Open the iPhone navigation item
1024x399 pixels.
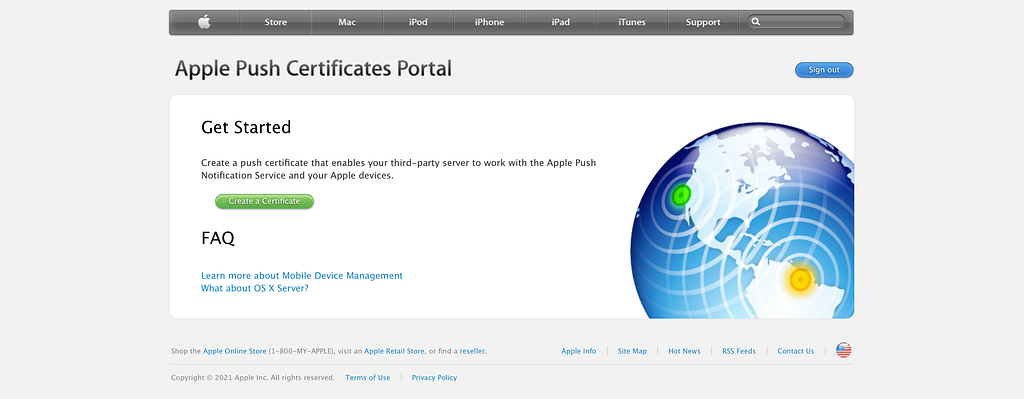pos(489,22)
